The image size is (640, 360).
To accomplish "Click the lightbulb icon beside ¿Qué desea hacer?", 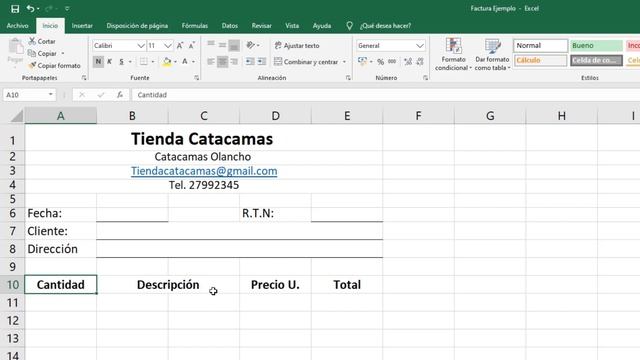I will [349, 26].
